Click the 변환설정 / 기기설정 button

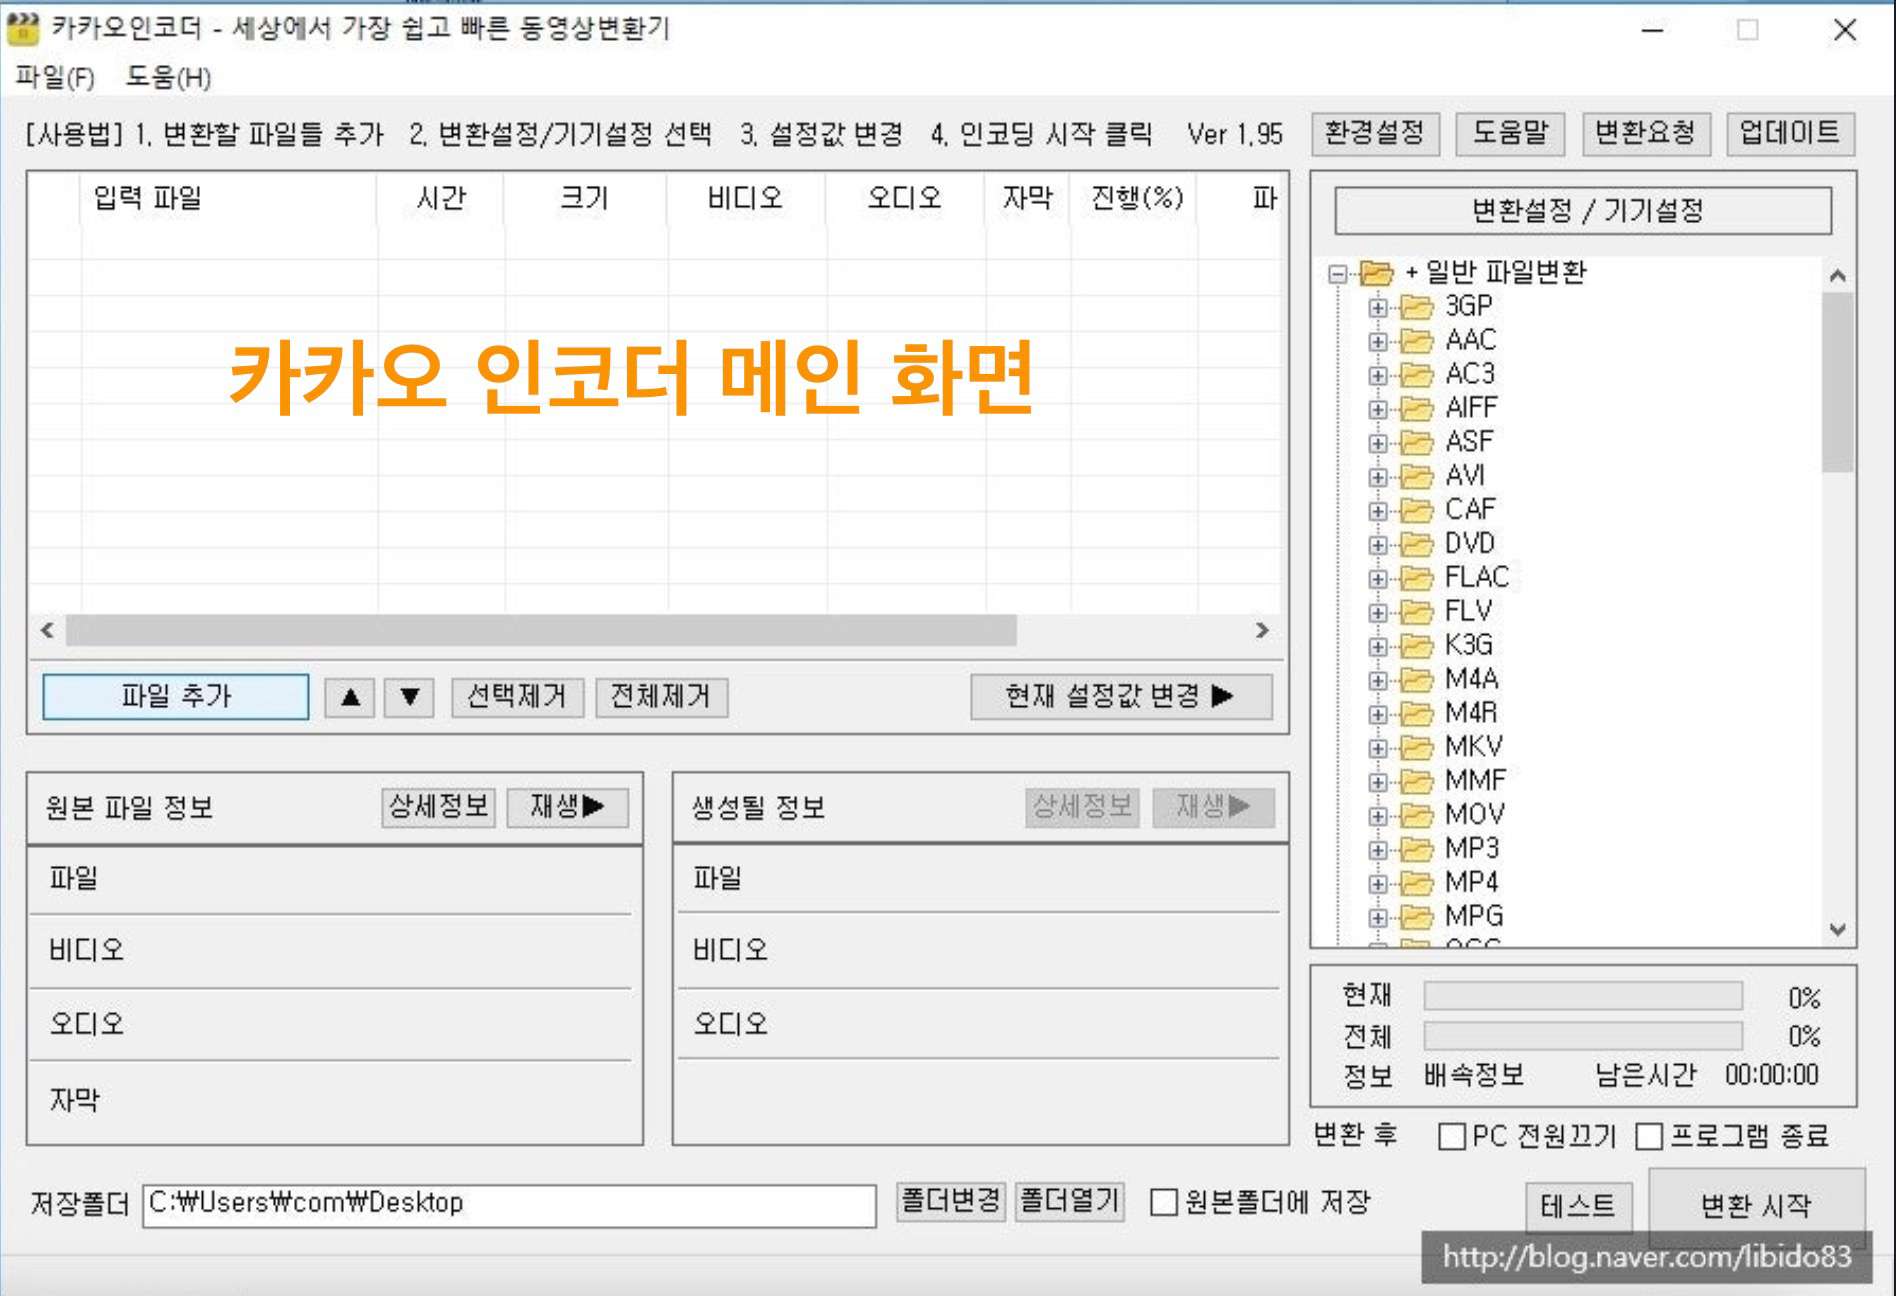tap(1584, 210)
